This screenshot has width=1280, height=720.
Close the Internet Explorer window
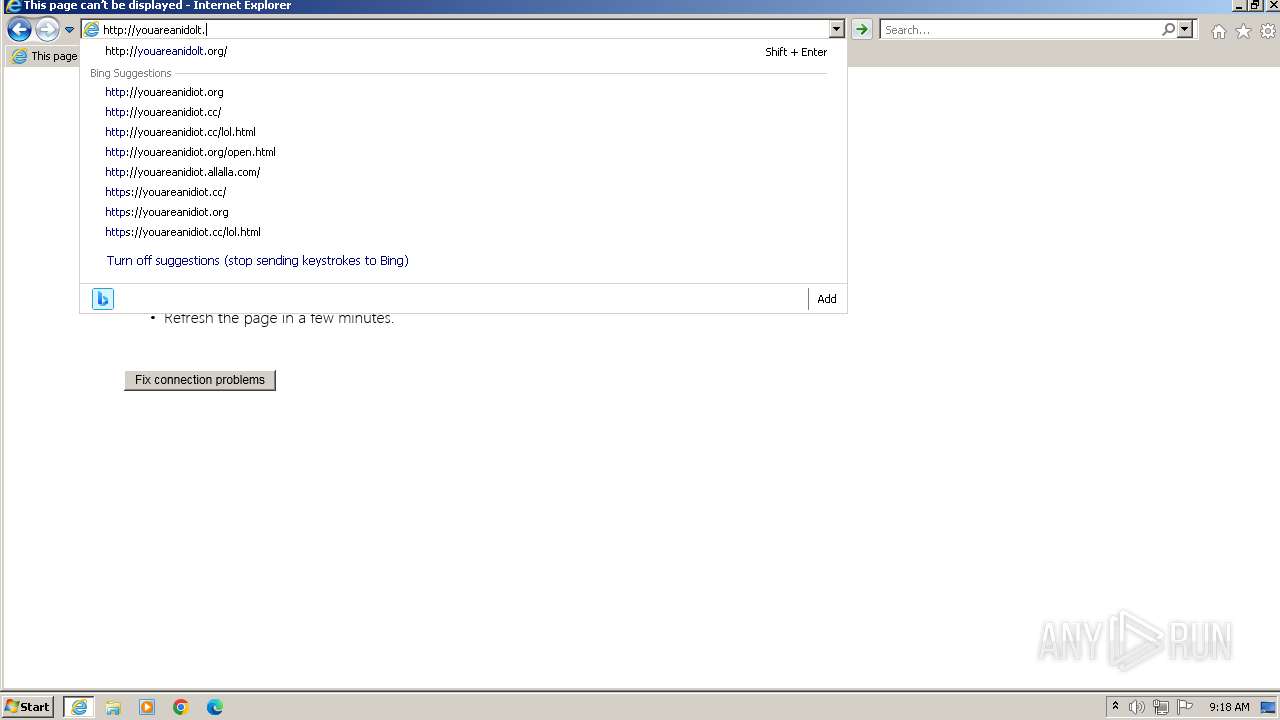pyautogui.click(x=1271, y=6)
